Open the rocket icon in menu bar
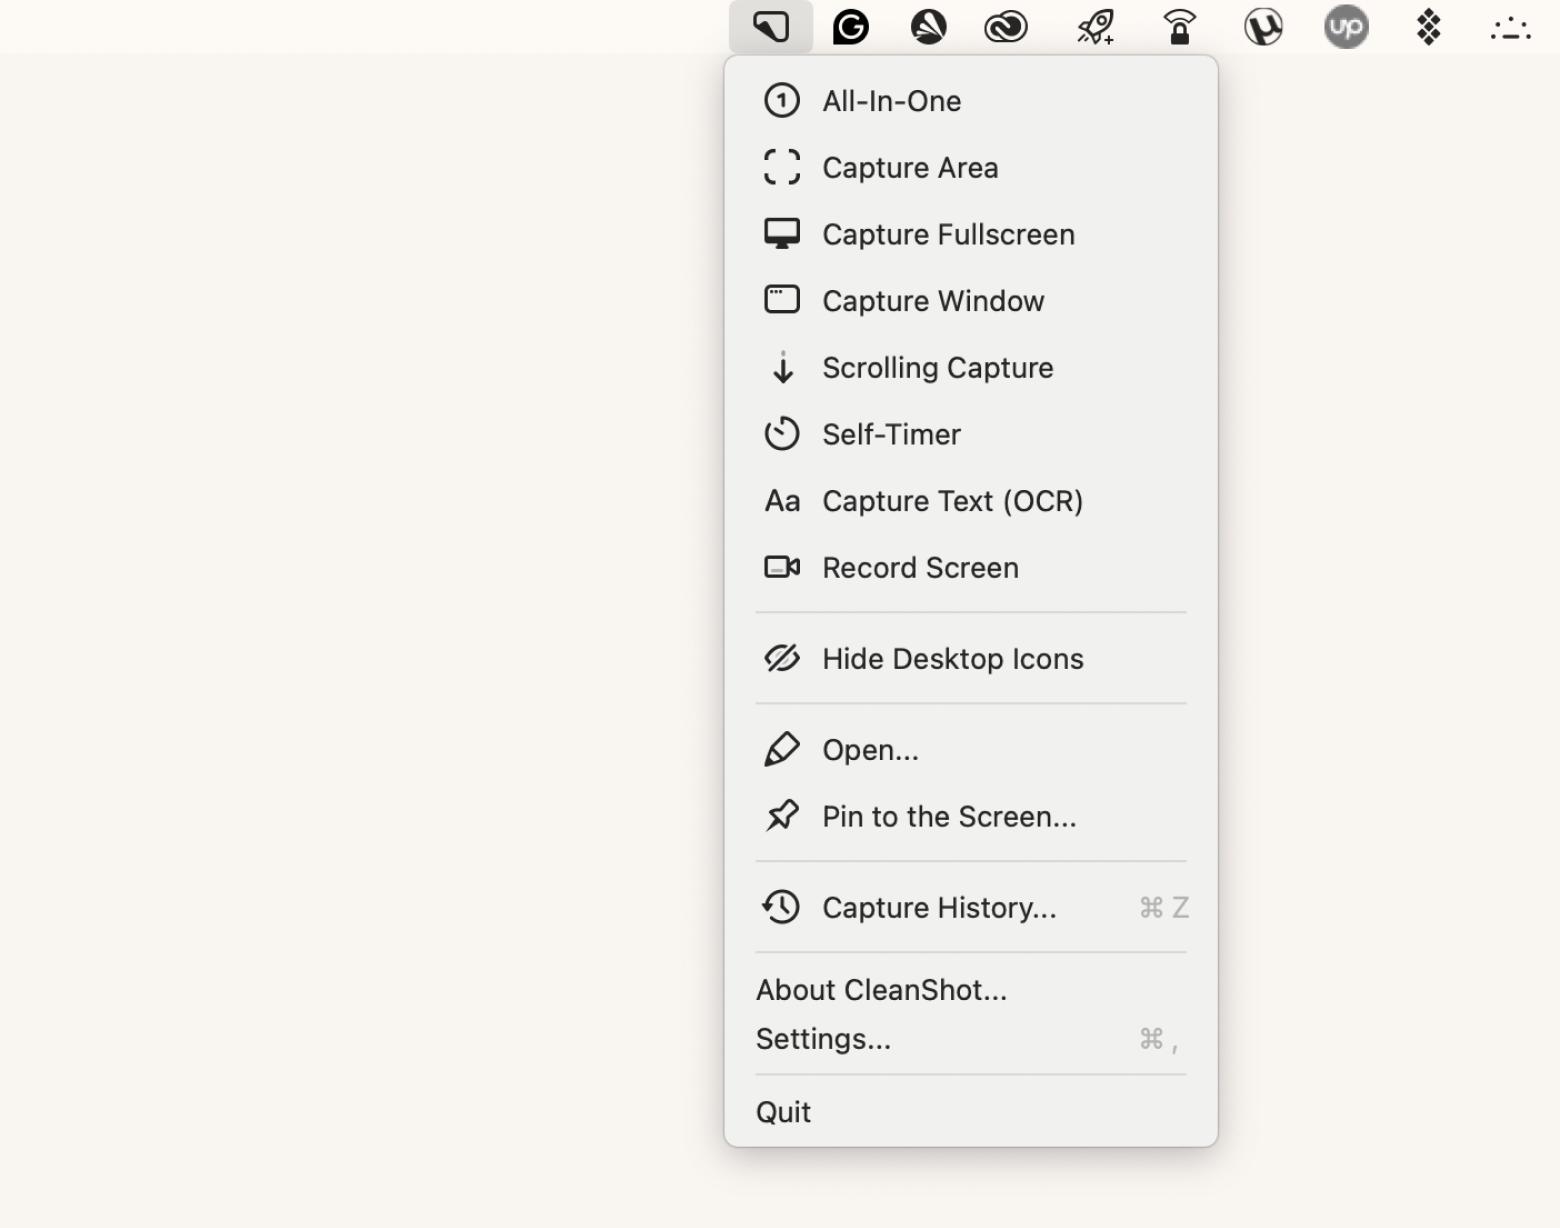Screen dimensions: 1560x1228 tap(1095, 27)
